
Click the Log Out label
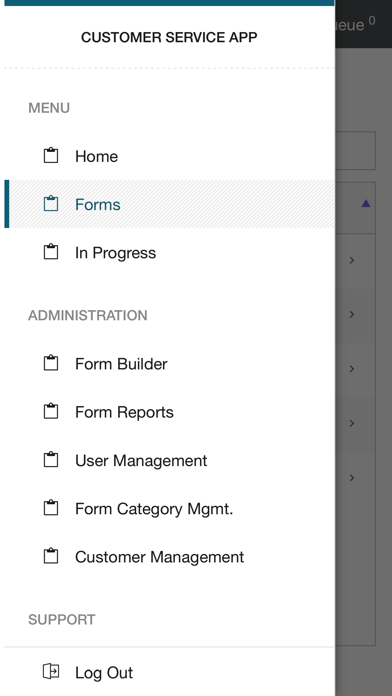(x=104, y=673)
